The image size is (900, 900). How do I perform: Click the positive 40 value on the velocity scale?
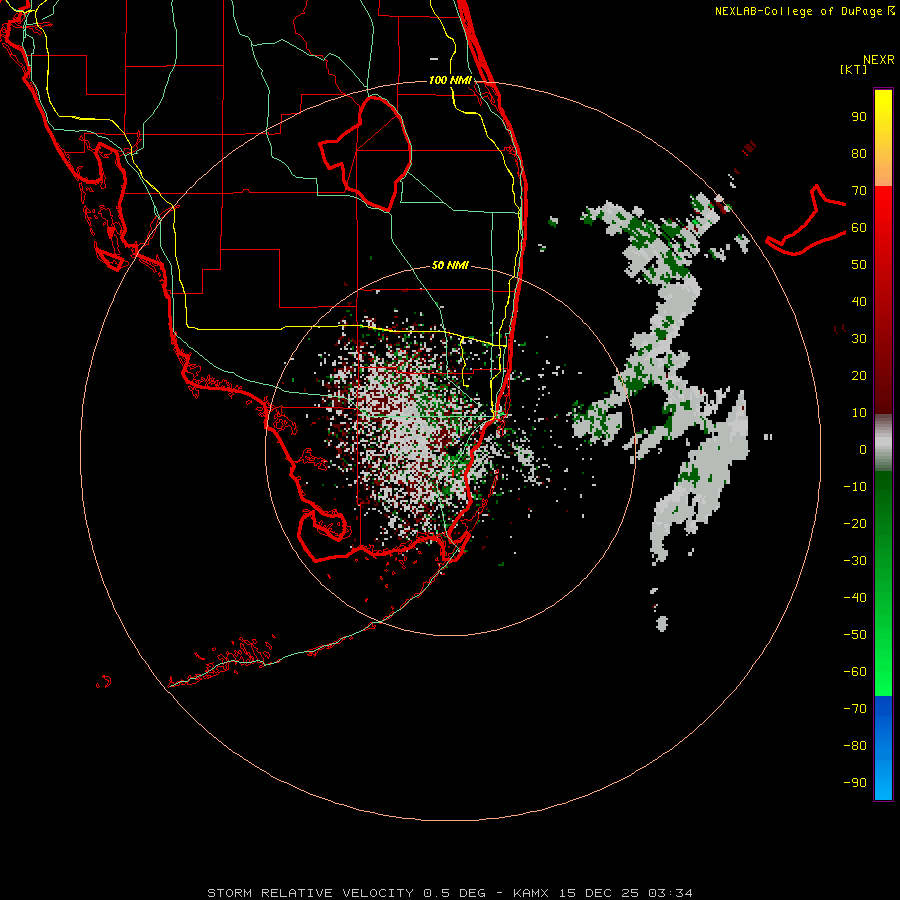point(859,302)
